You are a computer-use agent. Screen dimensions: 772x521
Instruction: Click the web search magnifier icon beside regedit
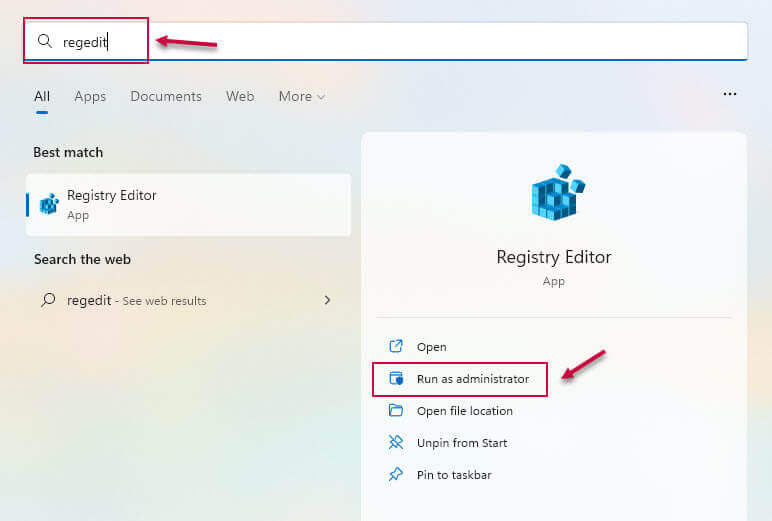point(48,299)
